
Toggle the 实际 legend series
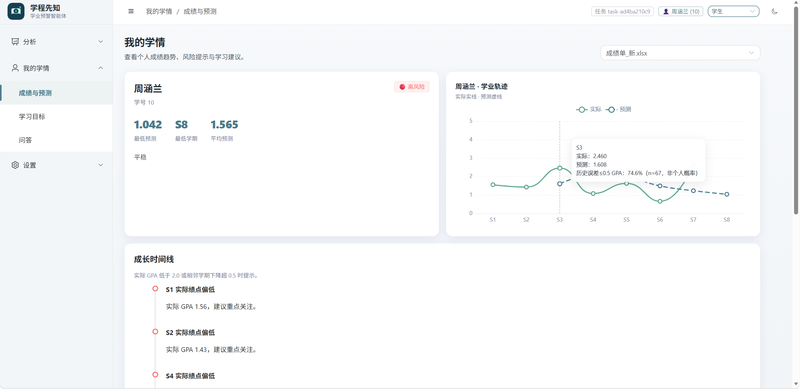(589, 109)
